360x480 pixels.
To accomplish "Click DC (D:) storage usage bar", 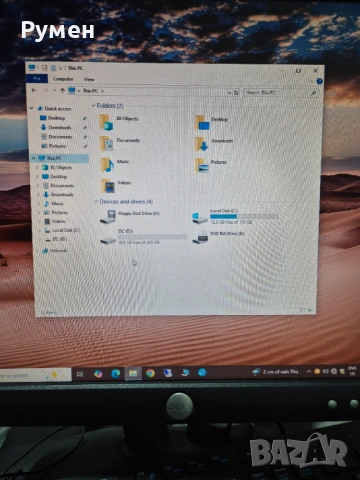I will click(x=152, y=237).
